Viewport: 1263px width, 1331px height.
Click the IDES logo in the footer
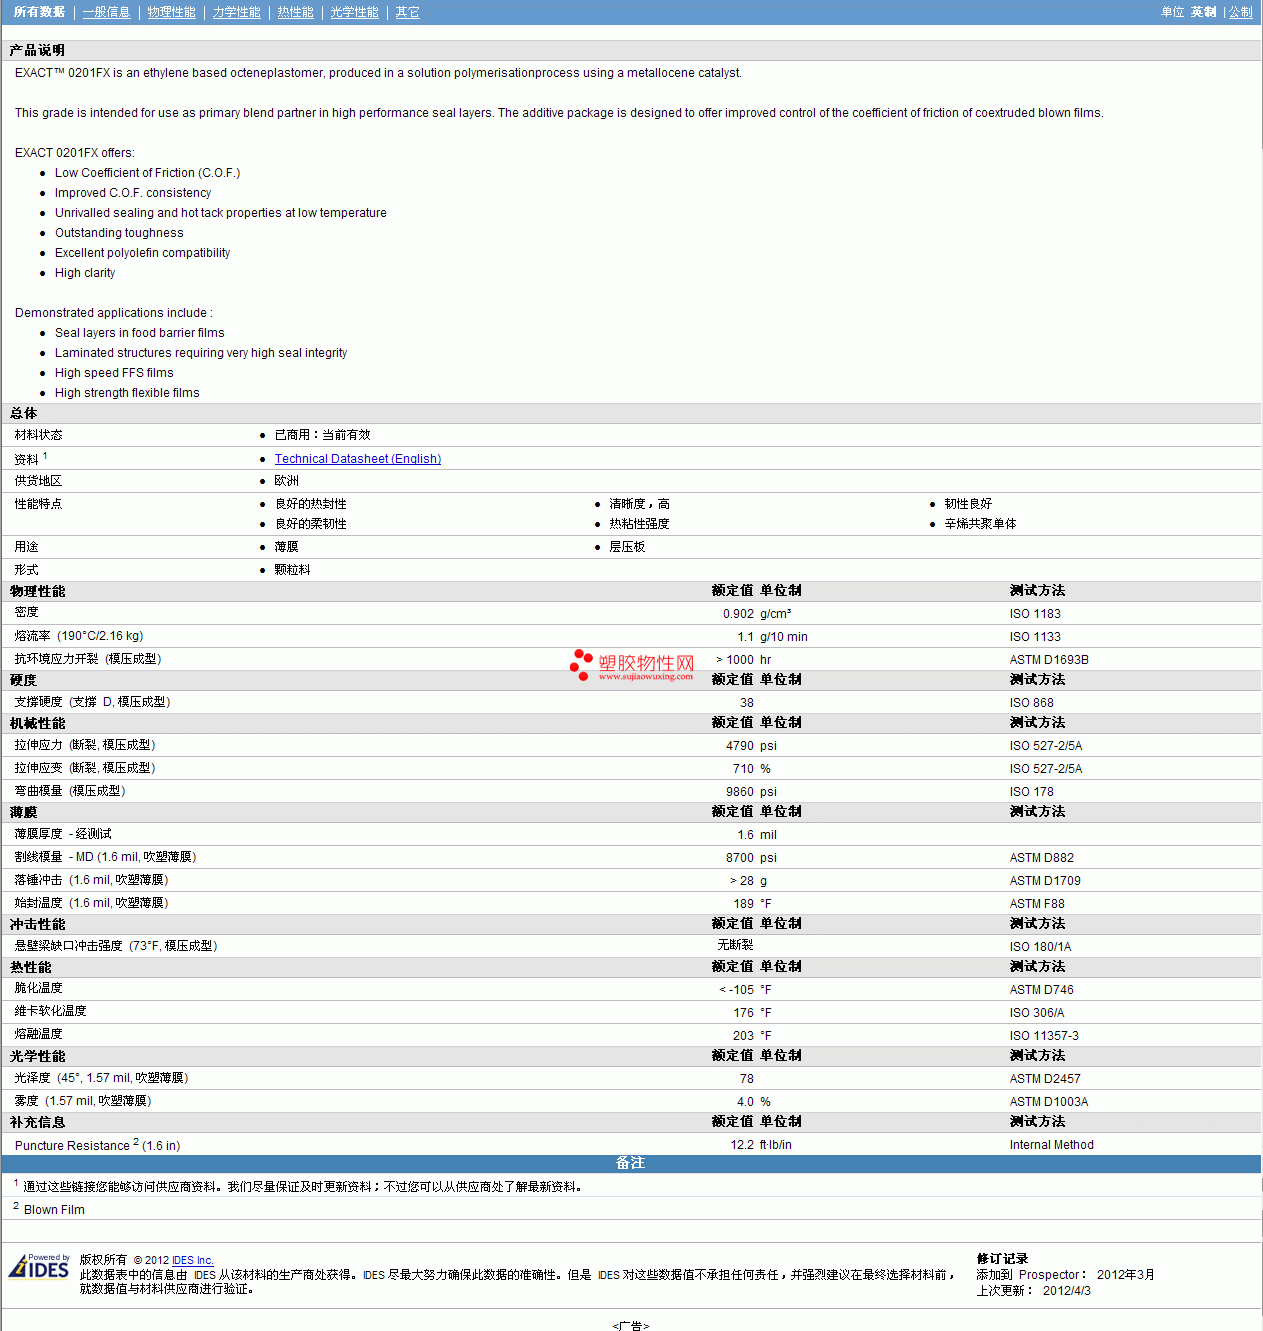pos(39,1266)
